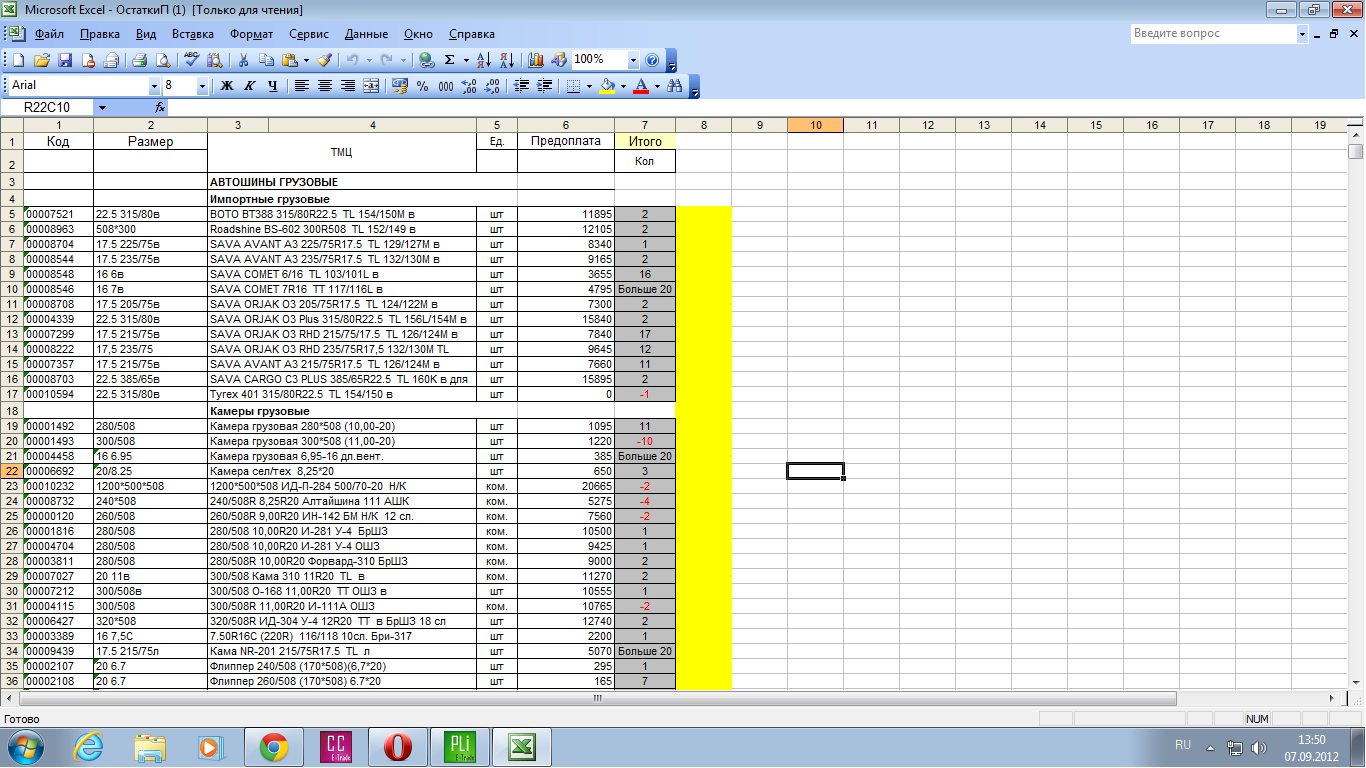Sort descending with the Я-А icon

(x=507, y=60)
